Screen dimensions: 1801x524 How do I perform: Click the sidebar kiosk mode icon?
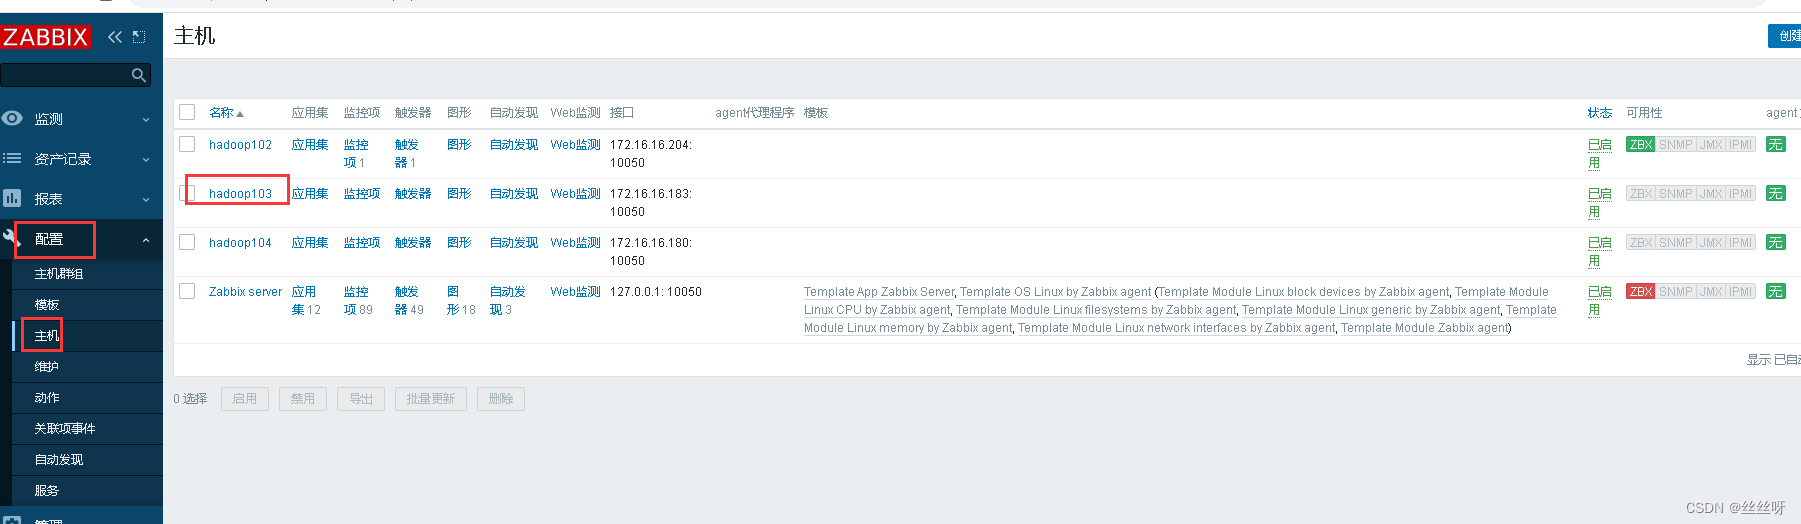coord(139,37)
